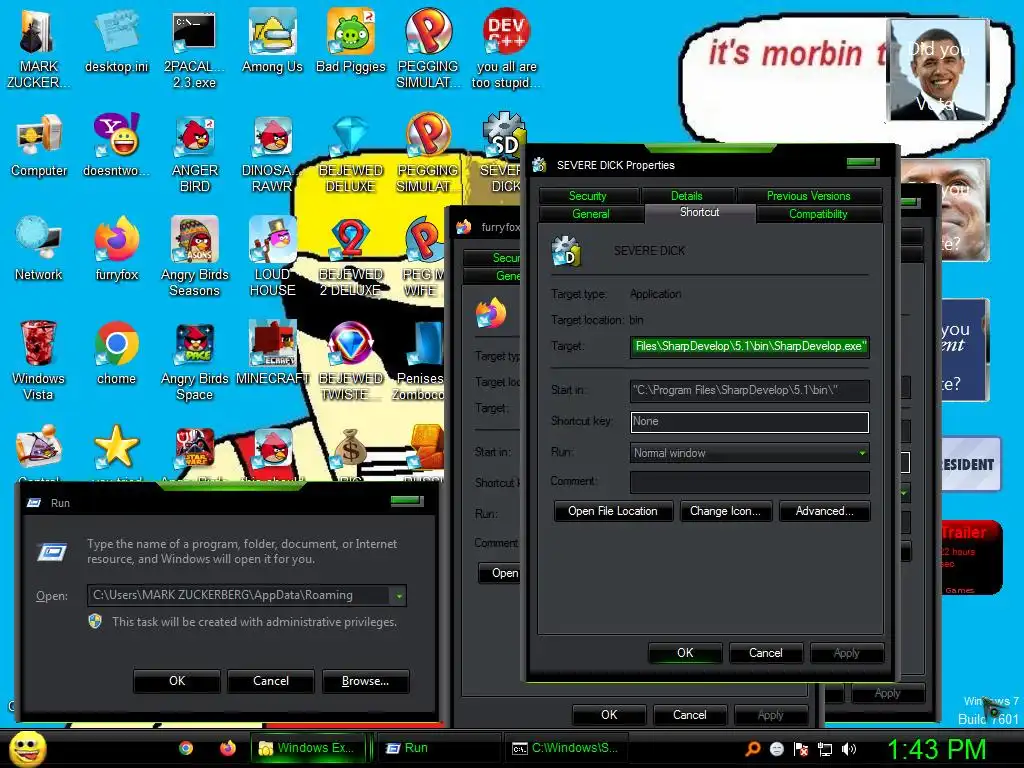Open the furryfox desktop icon
Viewport: 1024px width, 768px height.
click(x=116, y=249)
